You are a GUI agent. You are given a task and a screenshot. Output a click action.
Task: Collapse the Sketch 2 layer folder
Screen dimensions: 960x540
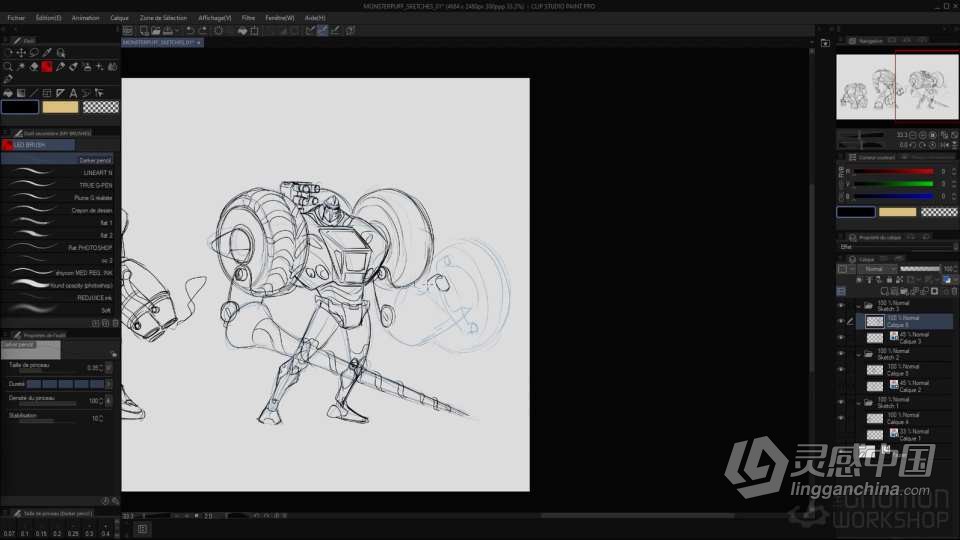click(858, 354)
